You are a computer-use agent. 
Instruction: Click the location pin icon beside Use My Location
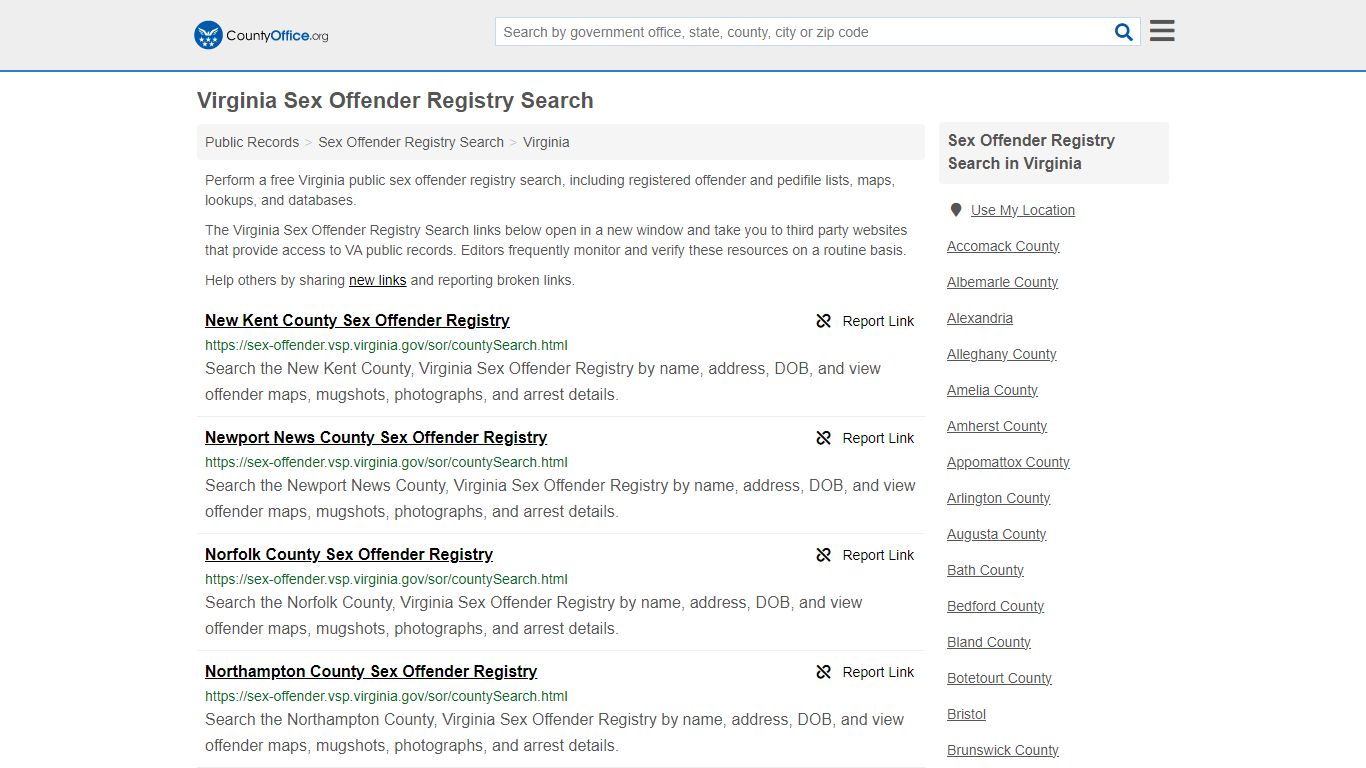click(956, 210)
